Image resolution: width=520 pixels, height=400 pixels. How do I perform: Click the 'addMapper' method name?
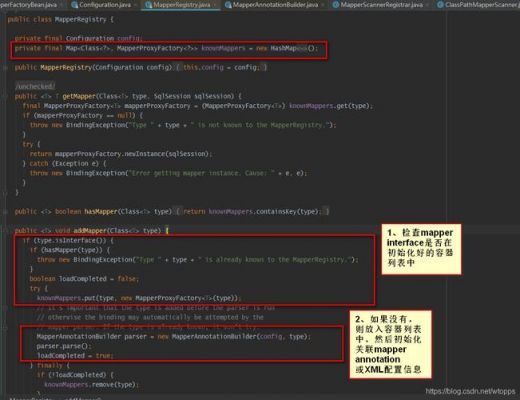pos(90,231)
